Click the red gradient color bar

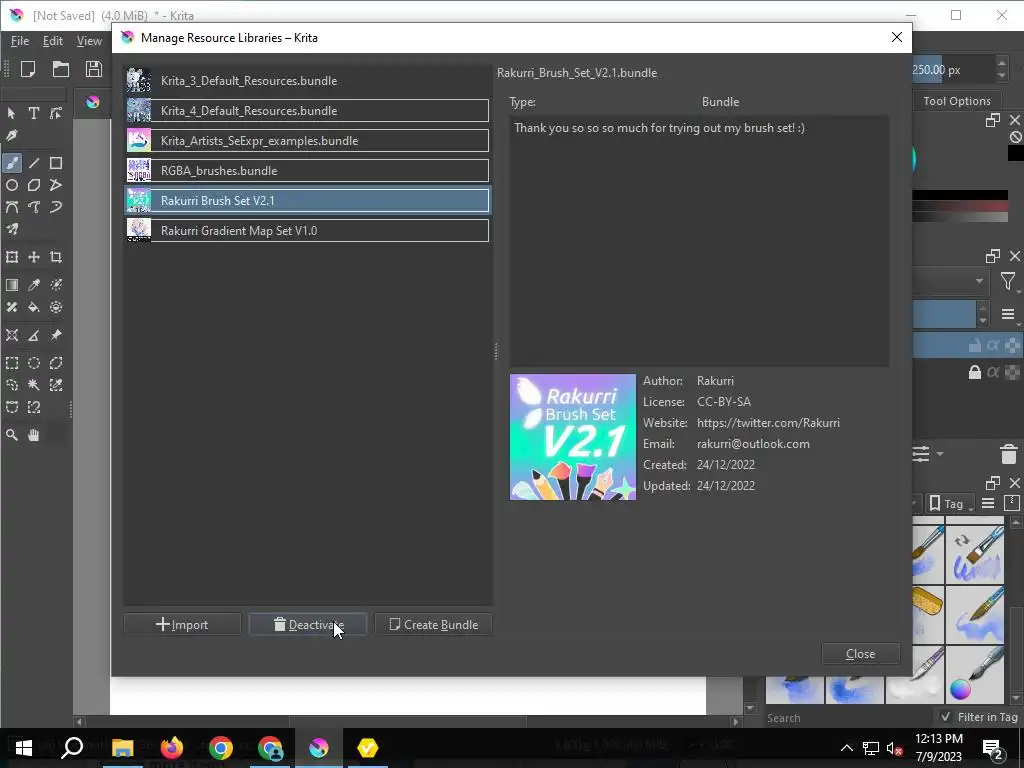(960, 206)
